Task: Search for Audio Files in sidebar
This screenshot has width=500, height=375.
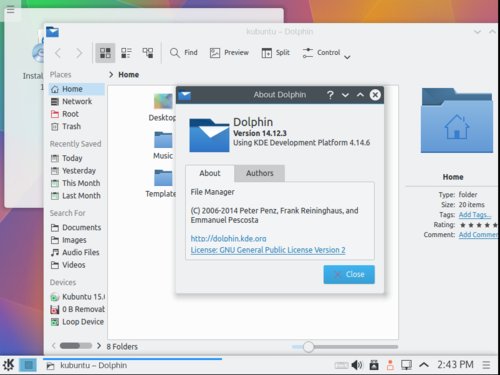Action: (77, 252)
